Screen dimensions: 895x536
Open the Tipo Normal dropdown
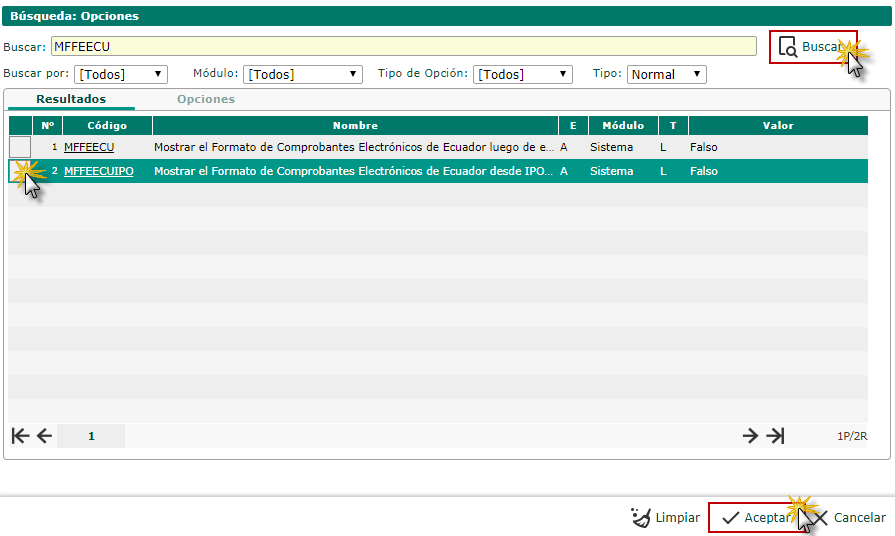click(x=666, y=74)
